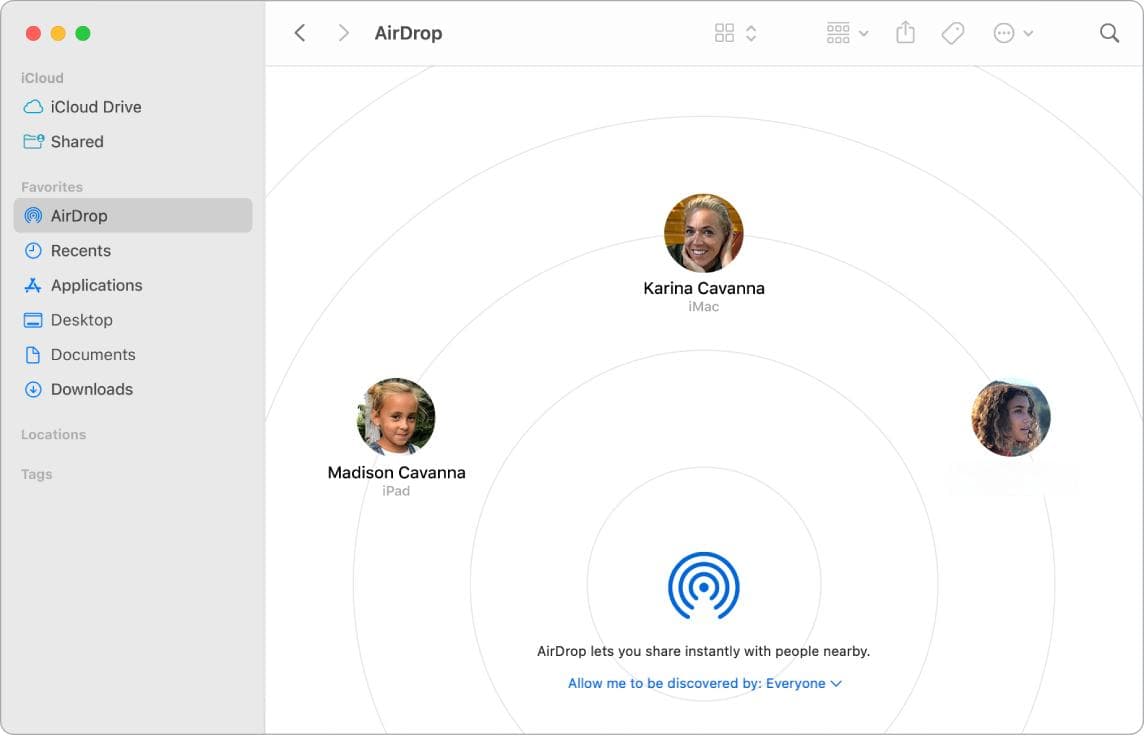Viewport: 1144px width, 738px height.
Task: Open Documents in sidebar
Action: pos(133,354)
